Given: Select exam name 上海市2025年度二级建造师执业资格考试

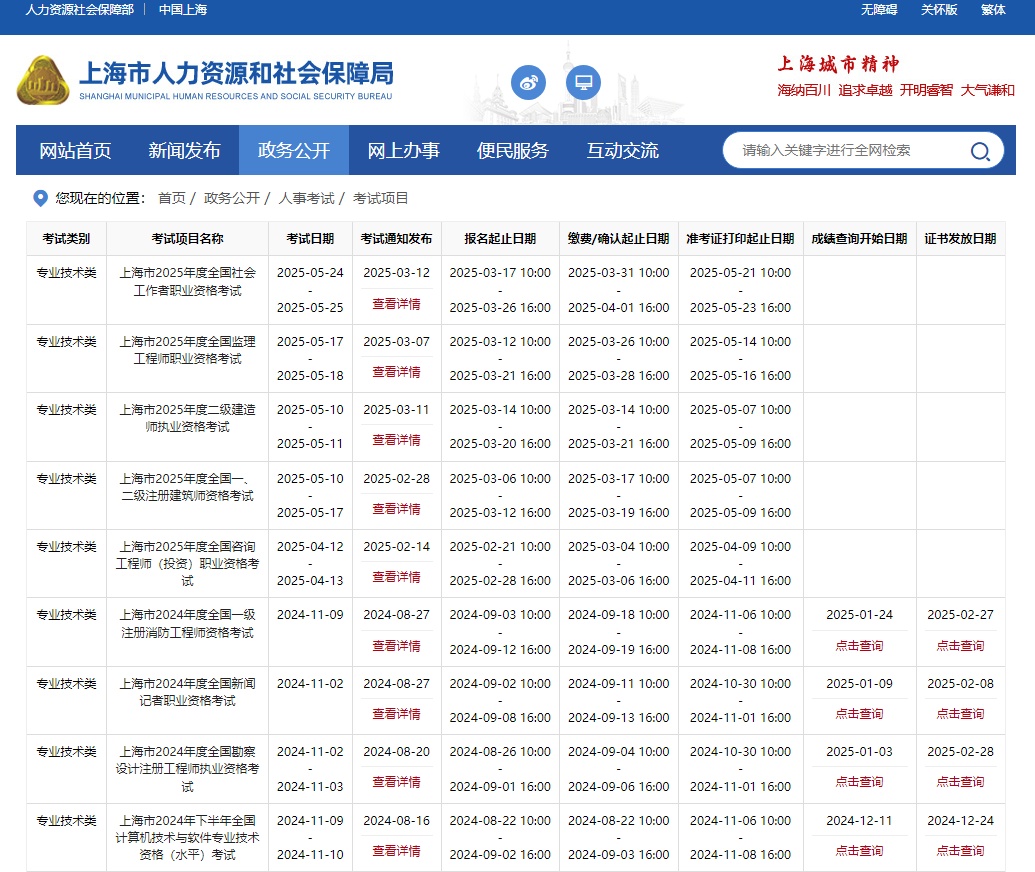Looking at the screenshot, I should [x=187, y=419].
